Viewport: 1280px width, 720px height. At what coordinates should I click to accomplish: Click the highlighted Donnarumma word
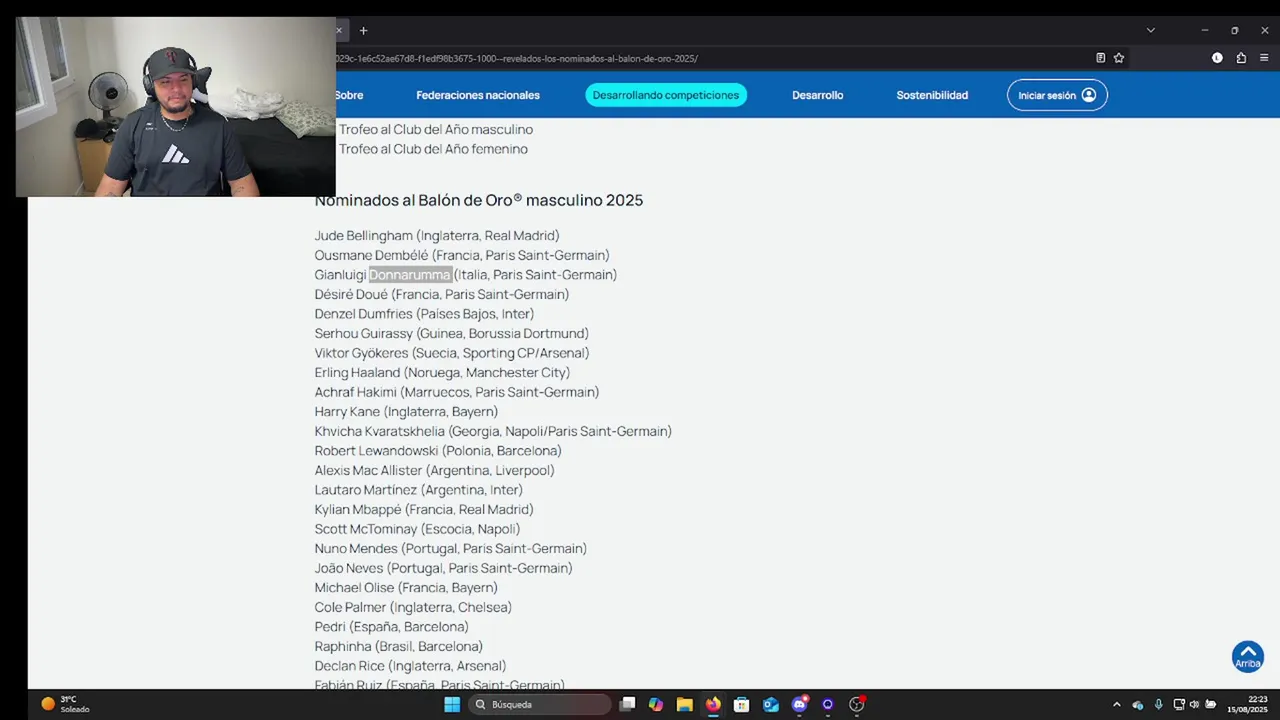click(410, 275)
